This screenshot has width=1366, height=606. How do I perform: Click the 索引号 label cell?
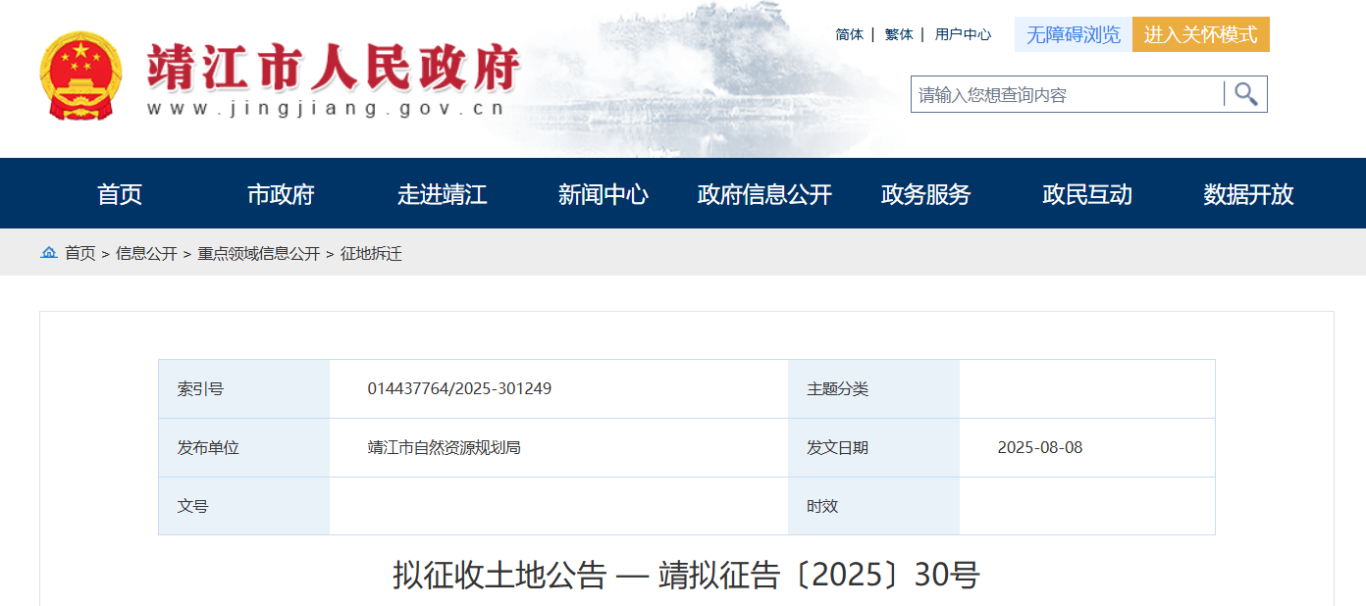point(244,389)
